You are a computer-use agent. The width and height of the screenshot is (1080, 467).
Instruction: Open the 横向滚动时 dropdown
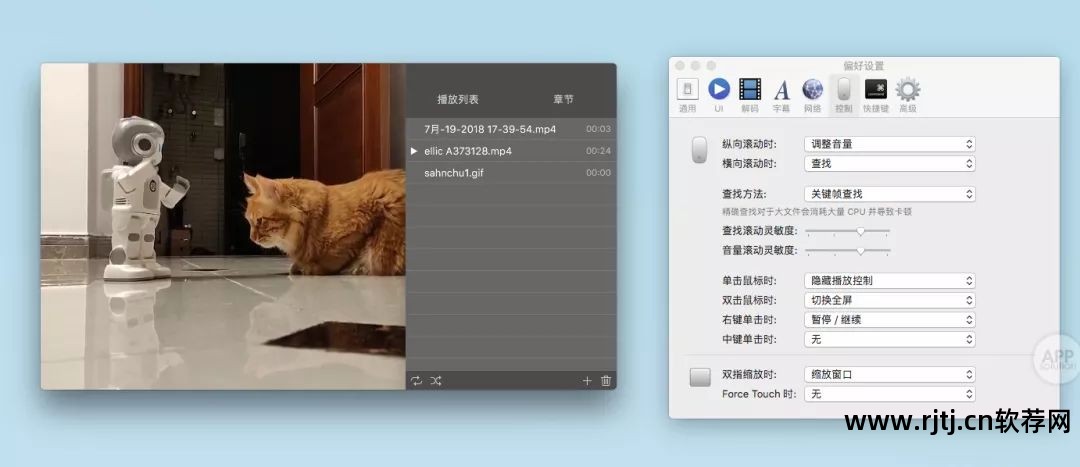tap(890, 163)
